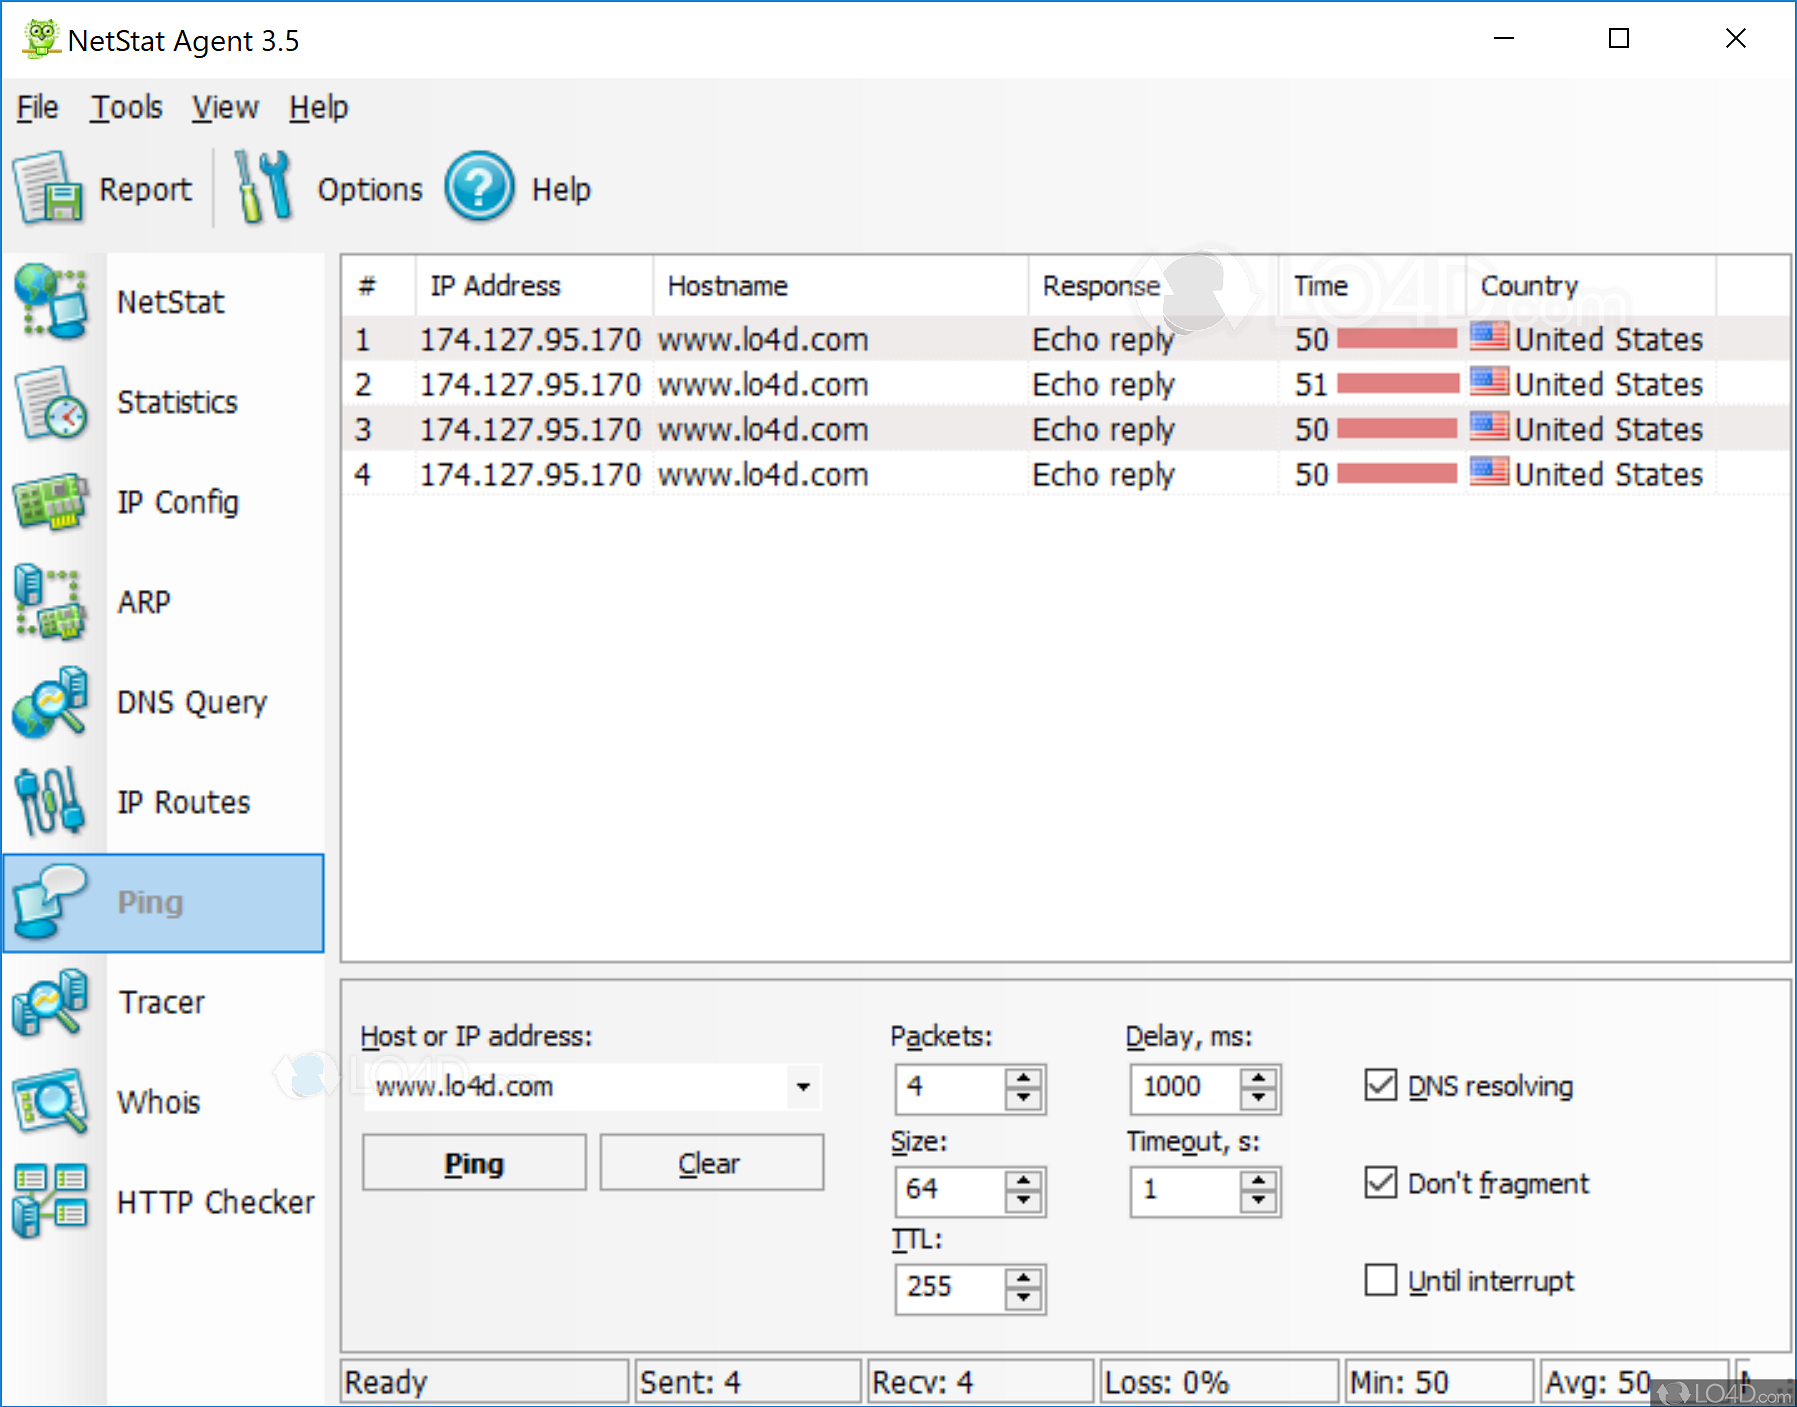
Task: Disable DNS resolving
Action: (x=1380, y=1086)
